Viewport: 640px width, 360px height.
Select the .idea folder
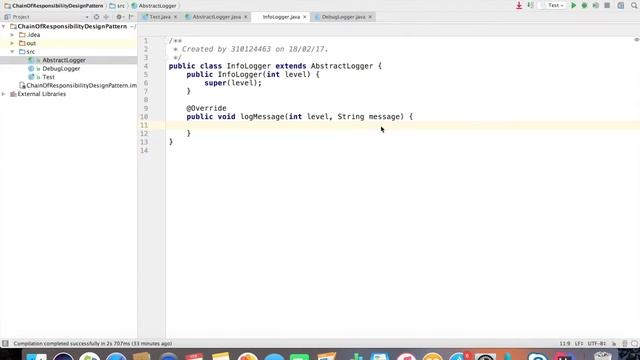tap(33, 35)
